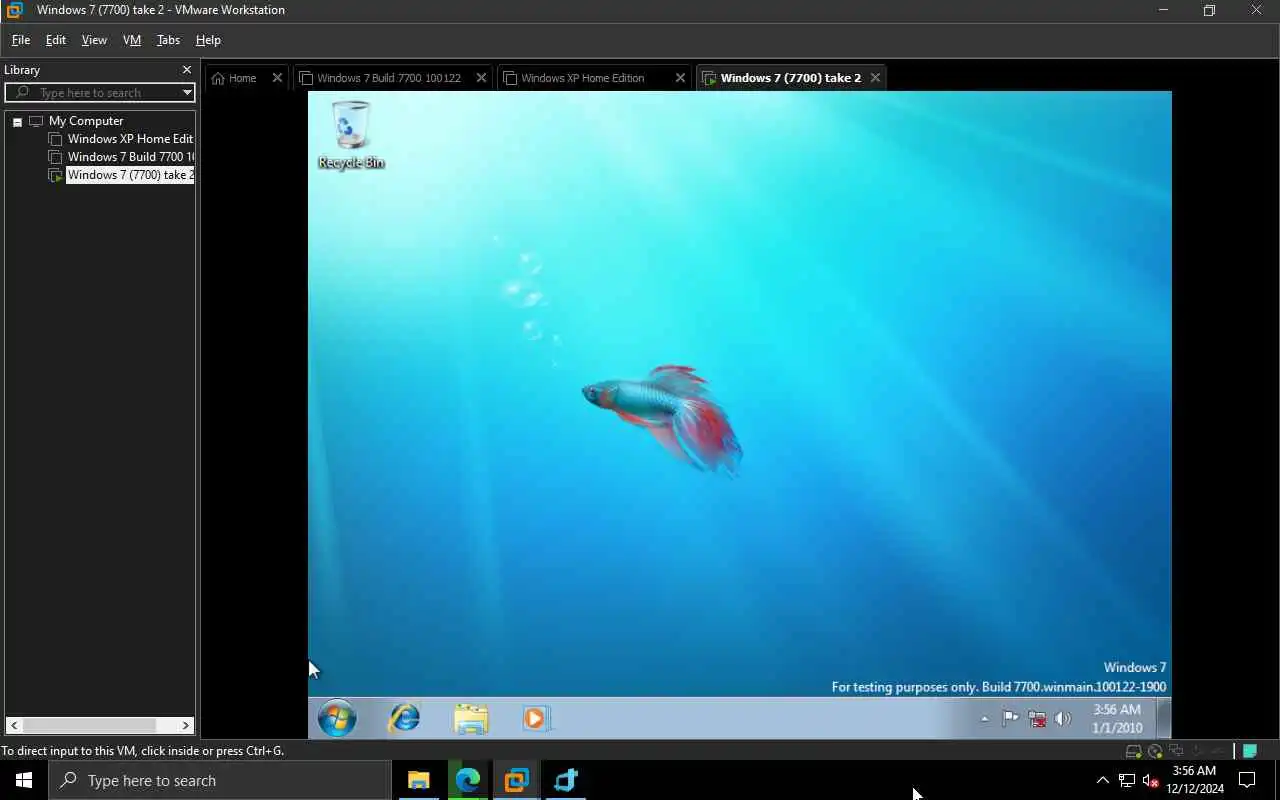This screenshot has height=800, width=1280.
Task: Open the Recycle Bin icon on guest desktop
Action: pyautogui.click(x=351, y=135)
